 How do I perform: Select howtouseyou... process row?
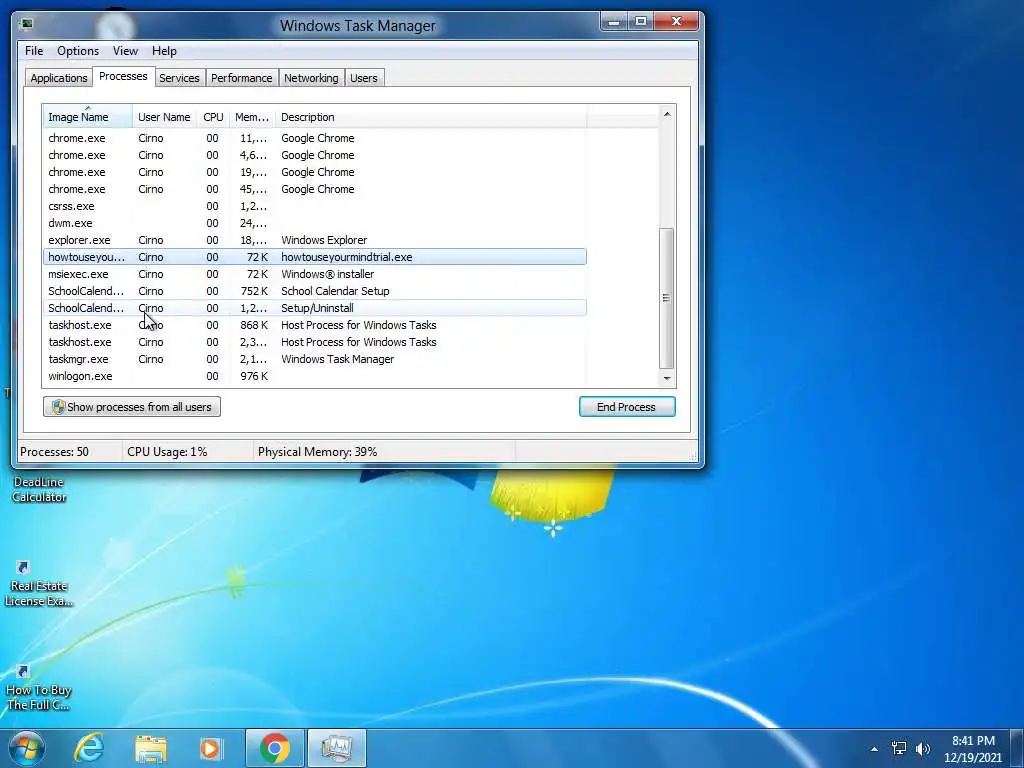(315, 257)
